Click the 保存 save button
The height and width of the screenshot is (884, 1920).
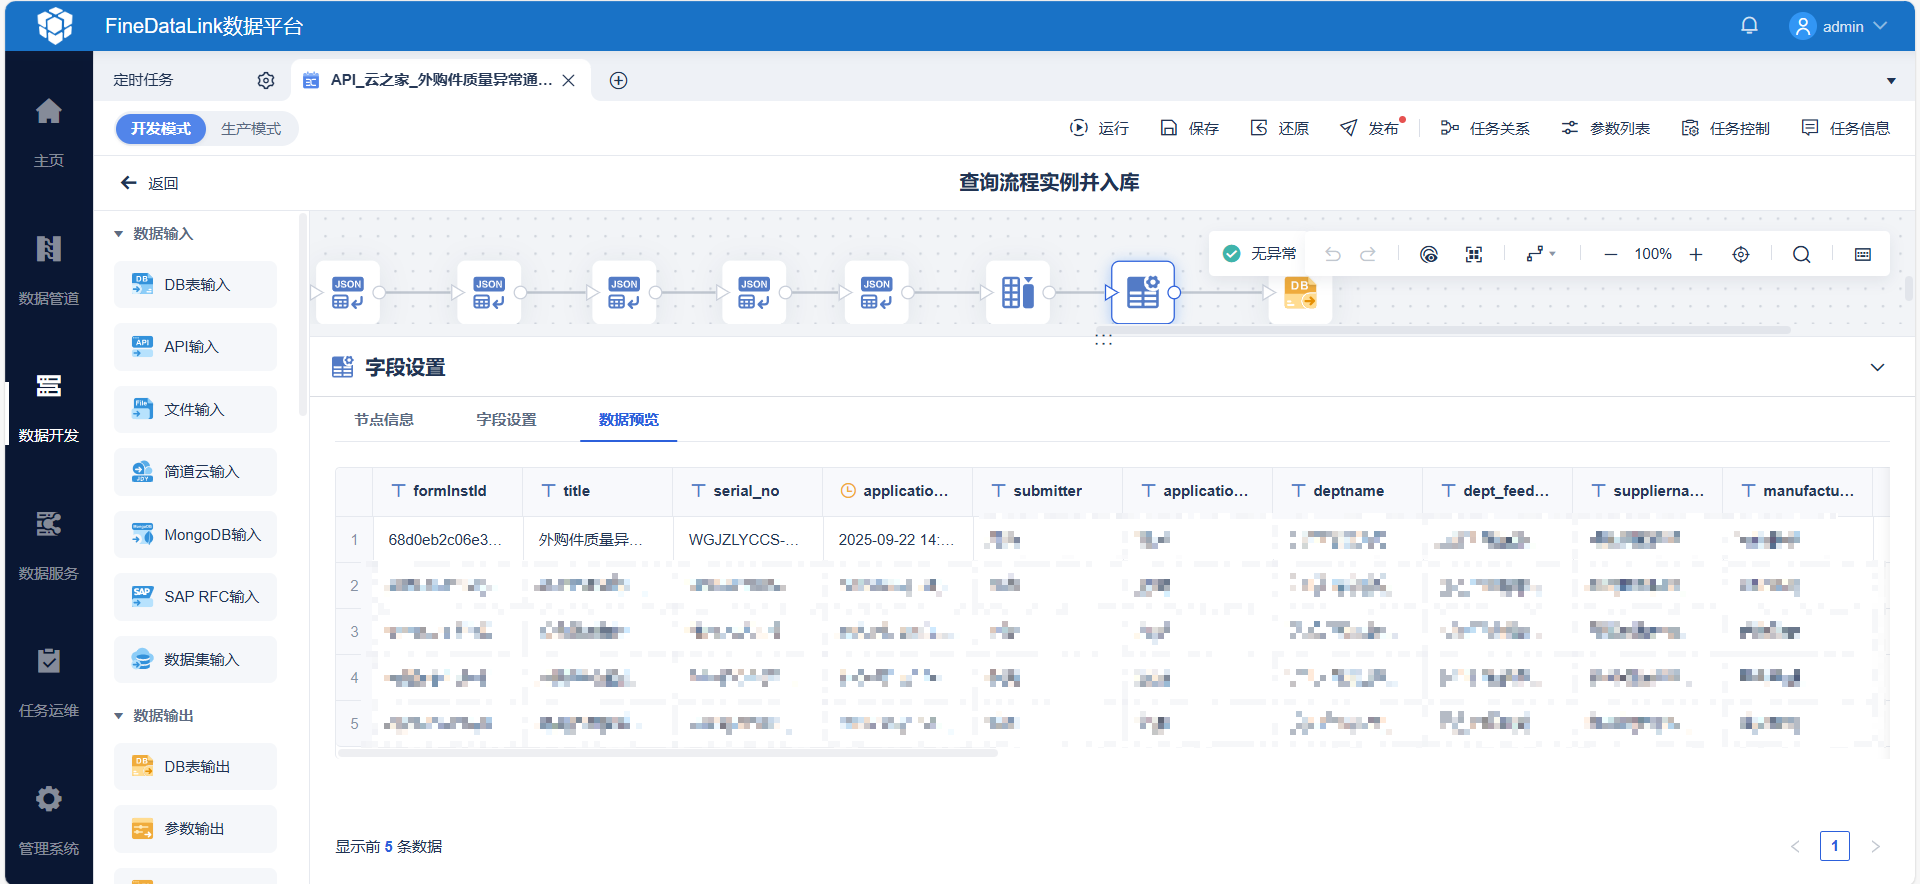[1189, 128]
